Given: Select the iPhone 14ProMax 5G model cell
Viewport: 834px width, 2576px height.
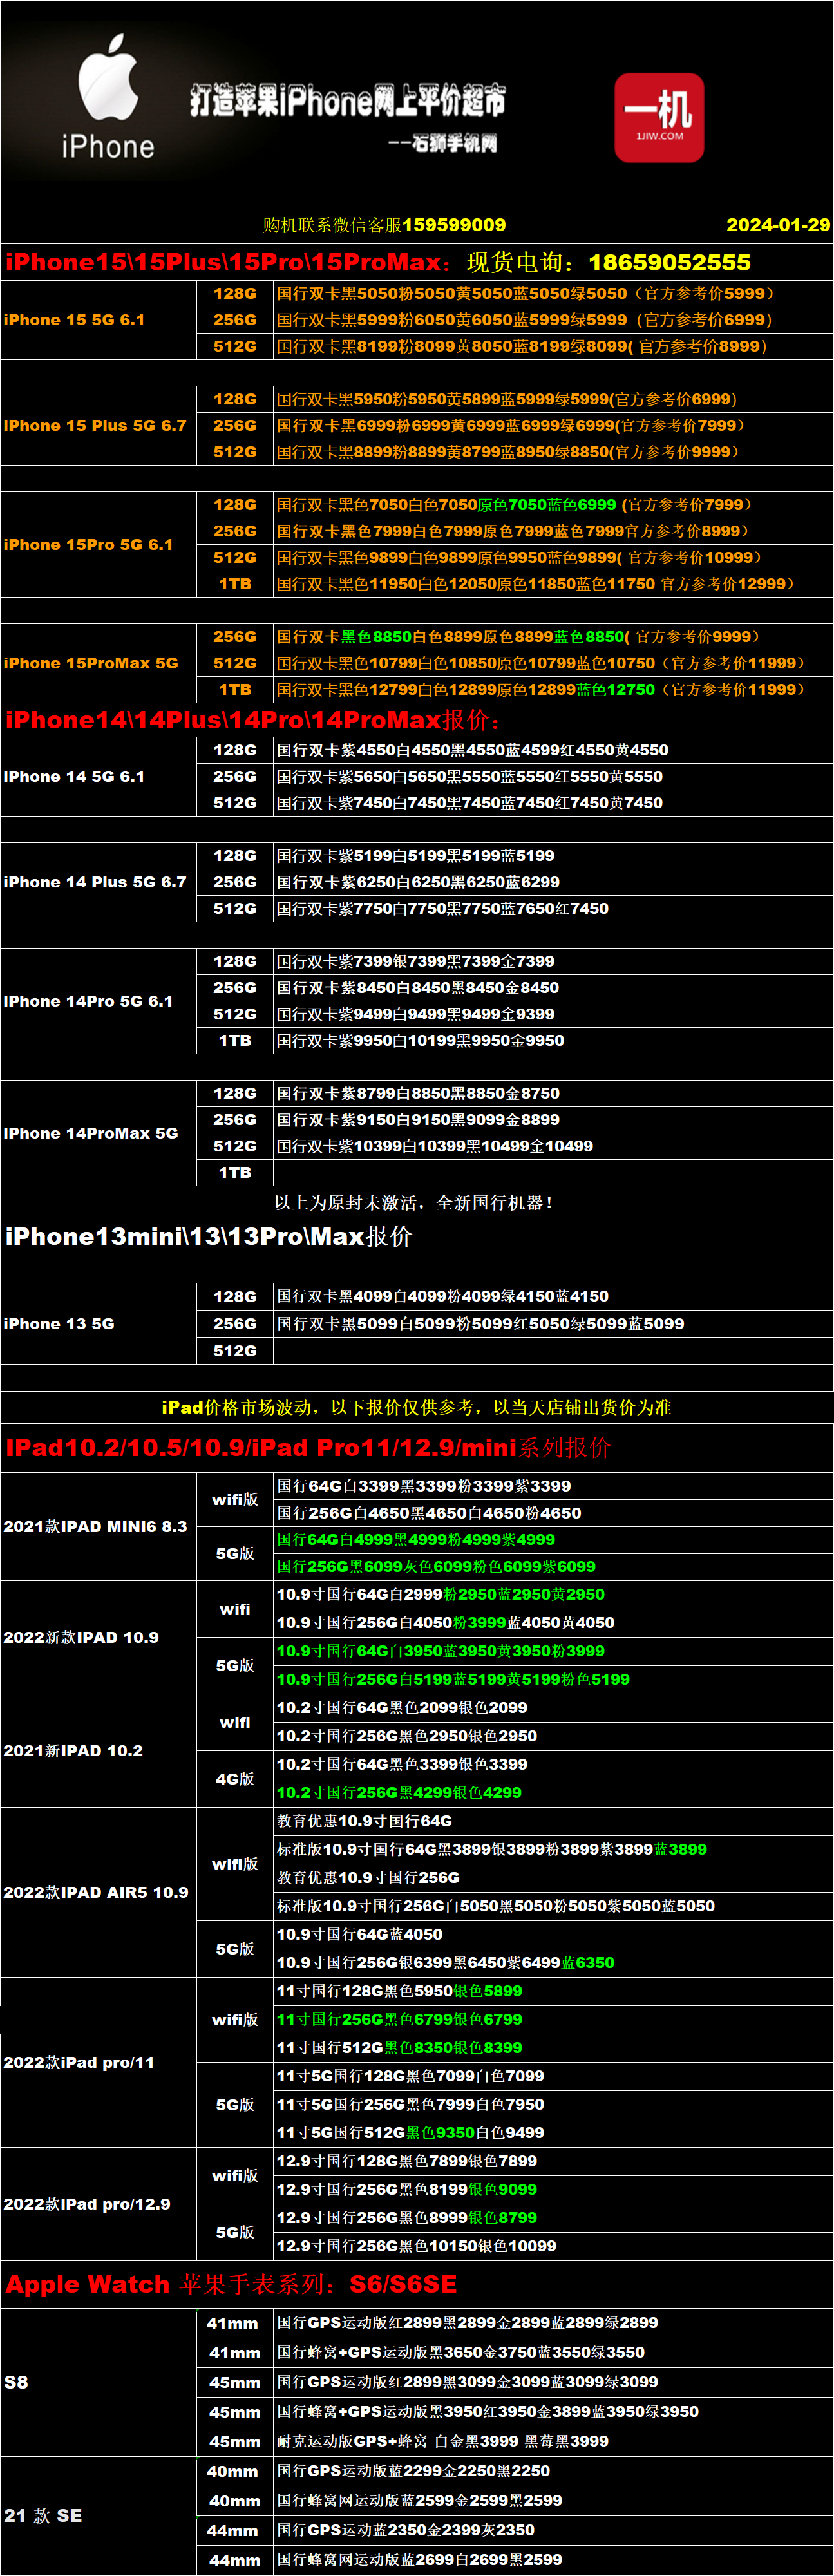Looking at the screenshot, I should click(99, 1133).
